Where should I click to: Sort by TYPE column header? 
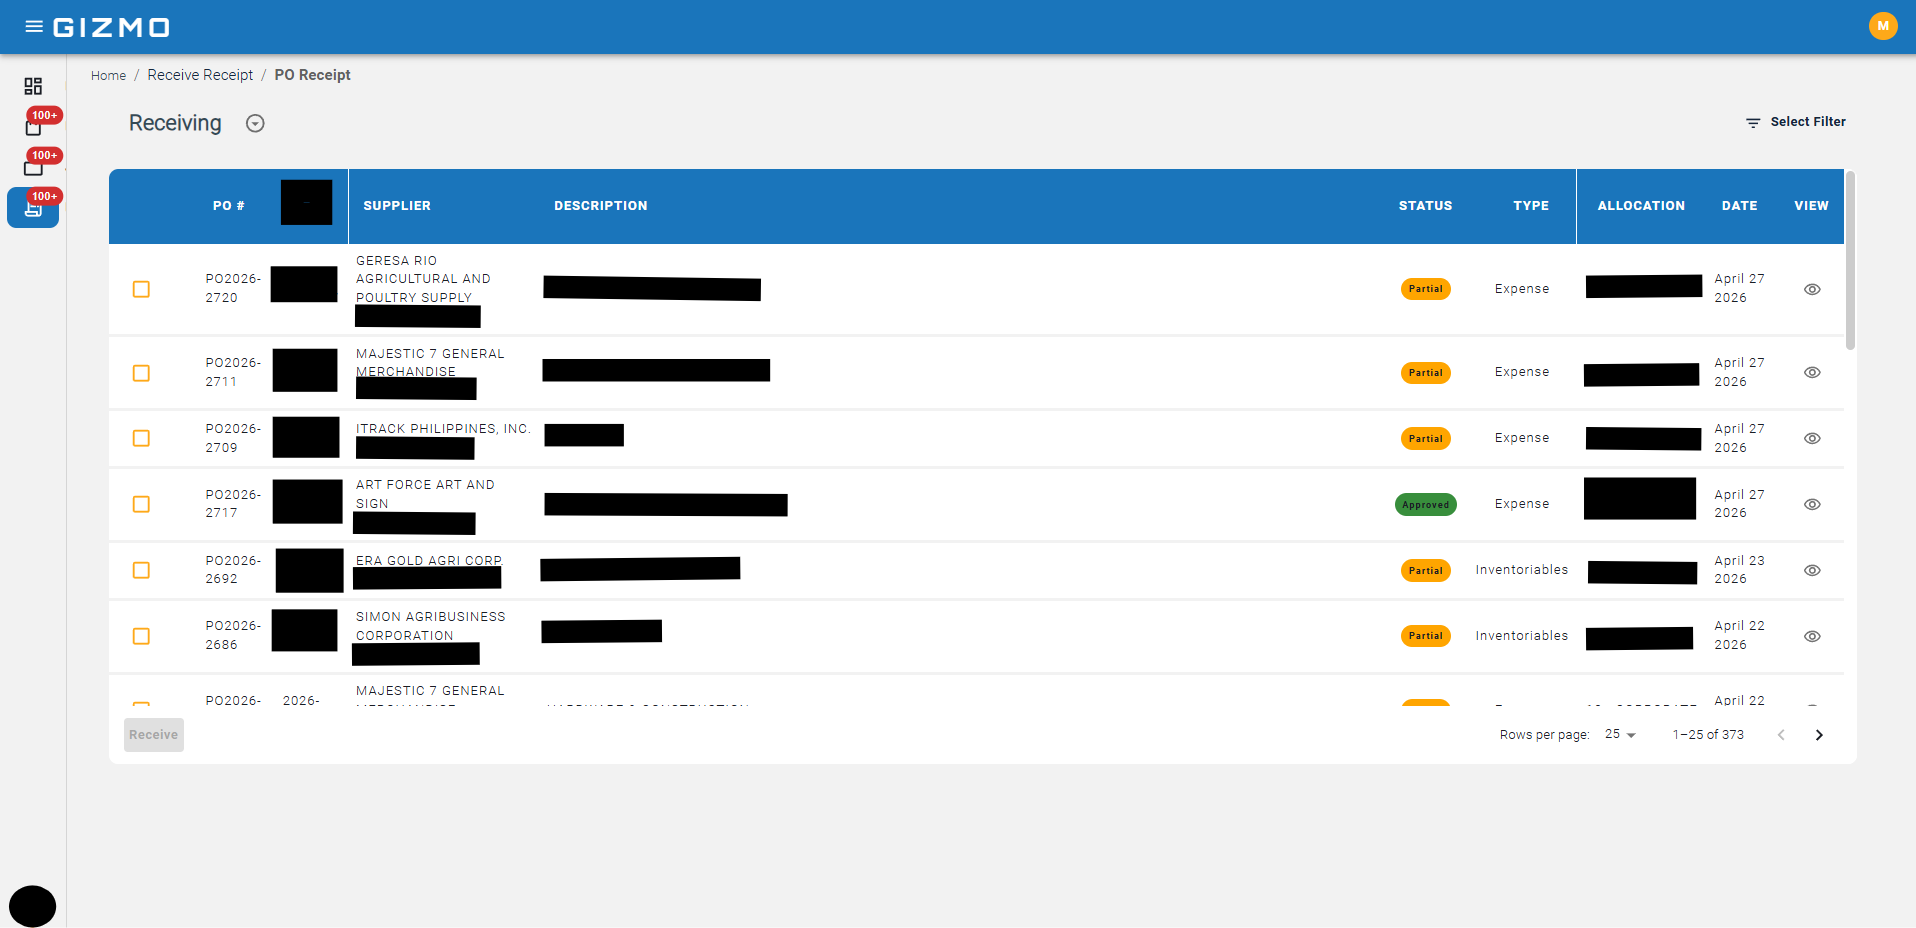pyautogui.click(x=1531, y=206)
